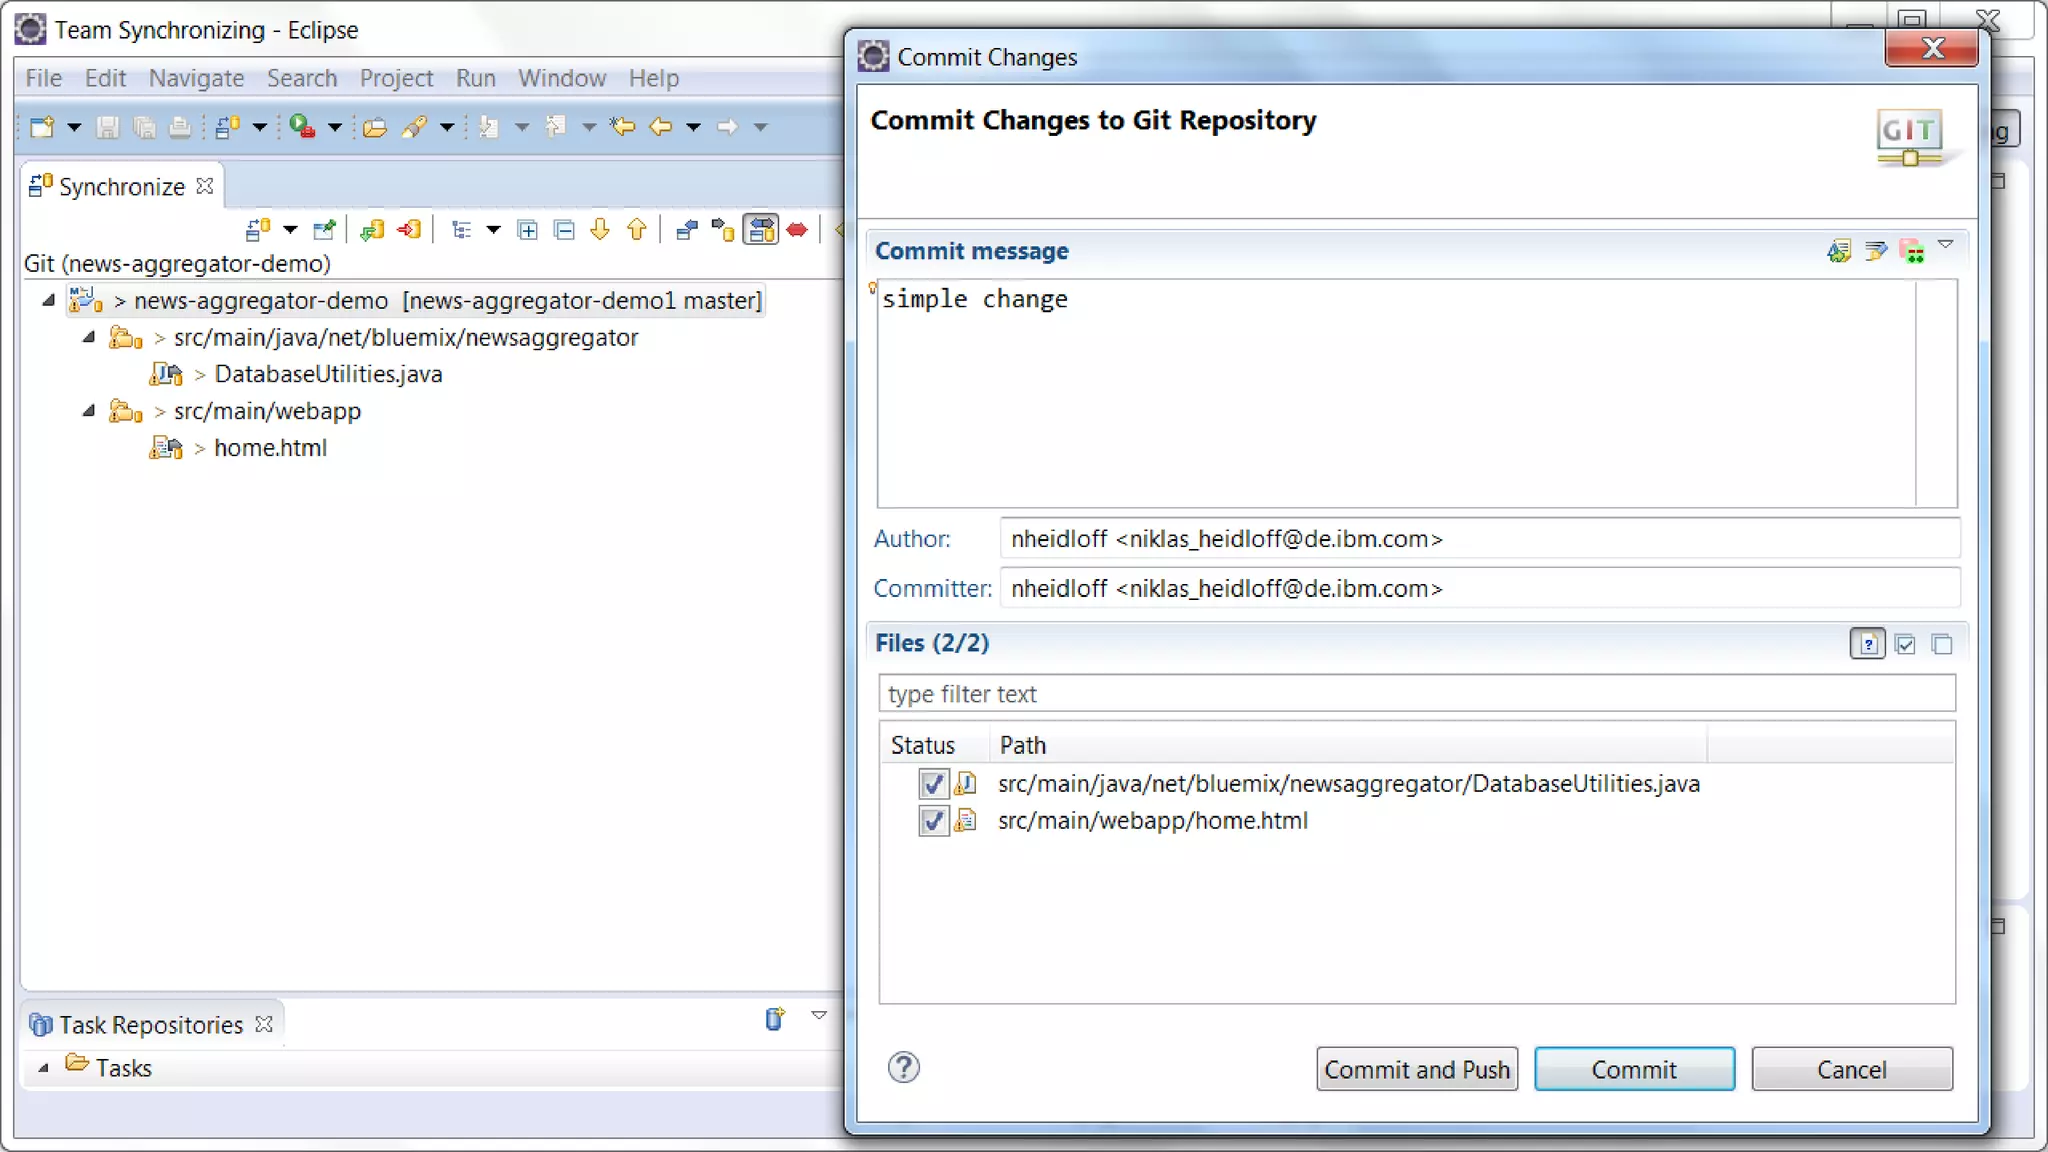2048x1152 pixels.
Task: Click Expand All icon in Synchronize toolbar
Action: click(x=527, y=231)
